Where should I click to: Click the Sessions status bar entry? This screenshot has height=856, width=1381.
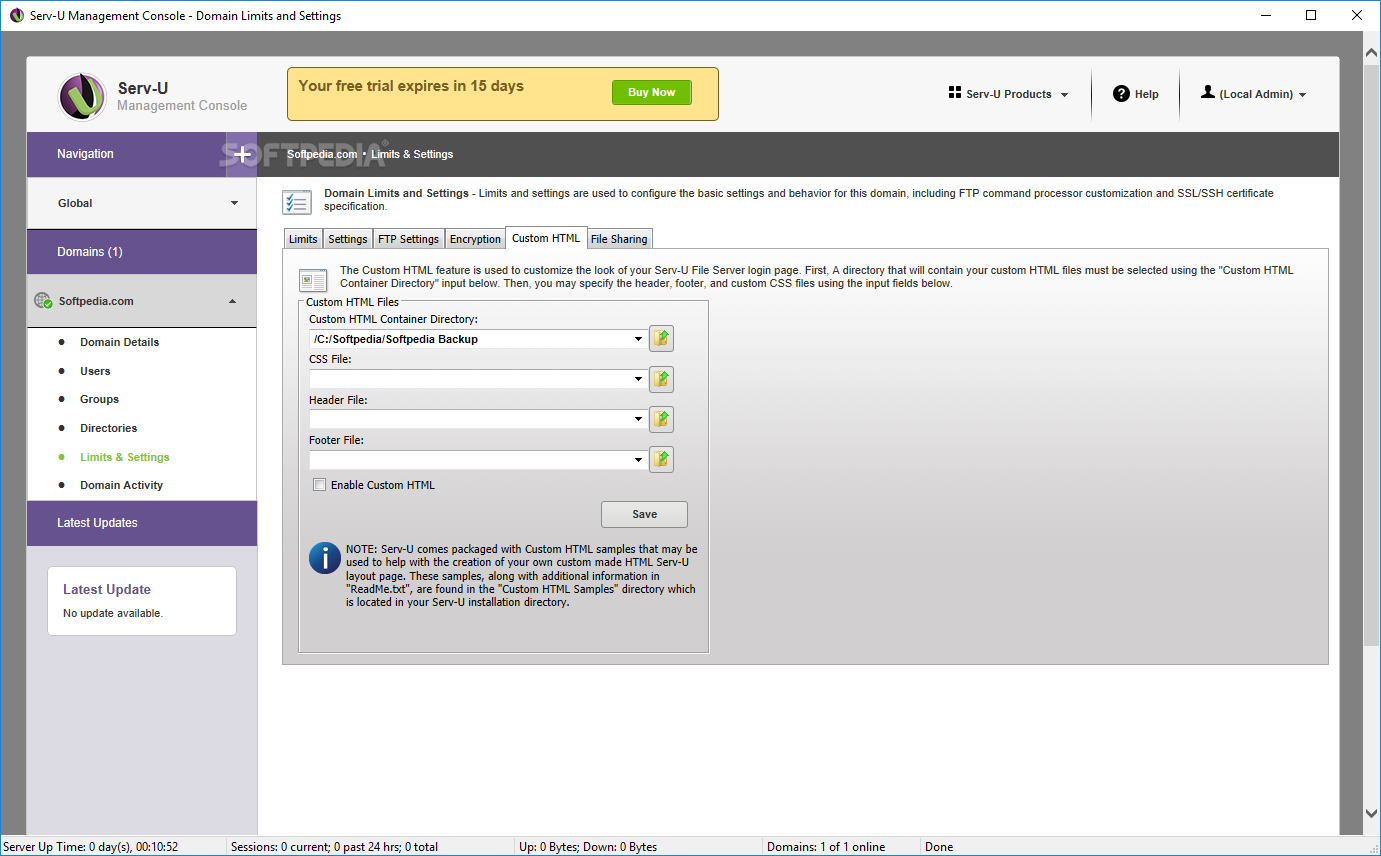coord(334,847)
